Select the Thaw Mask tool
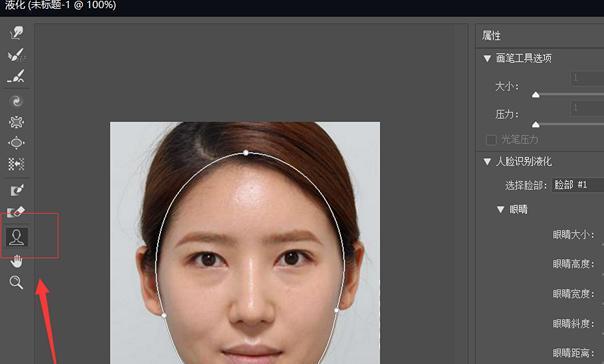Screen dimensions: 604x364 coord(16,211)
